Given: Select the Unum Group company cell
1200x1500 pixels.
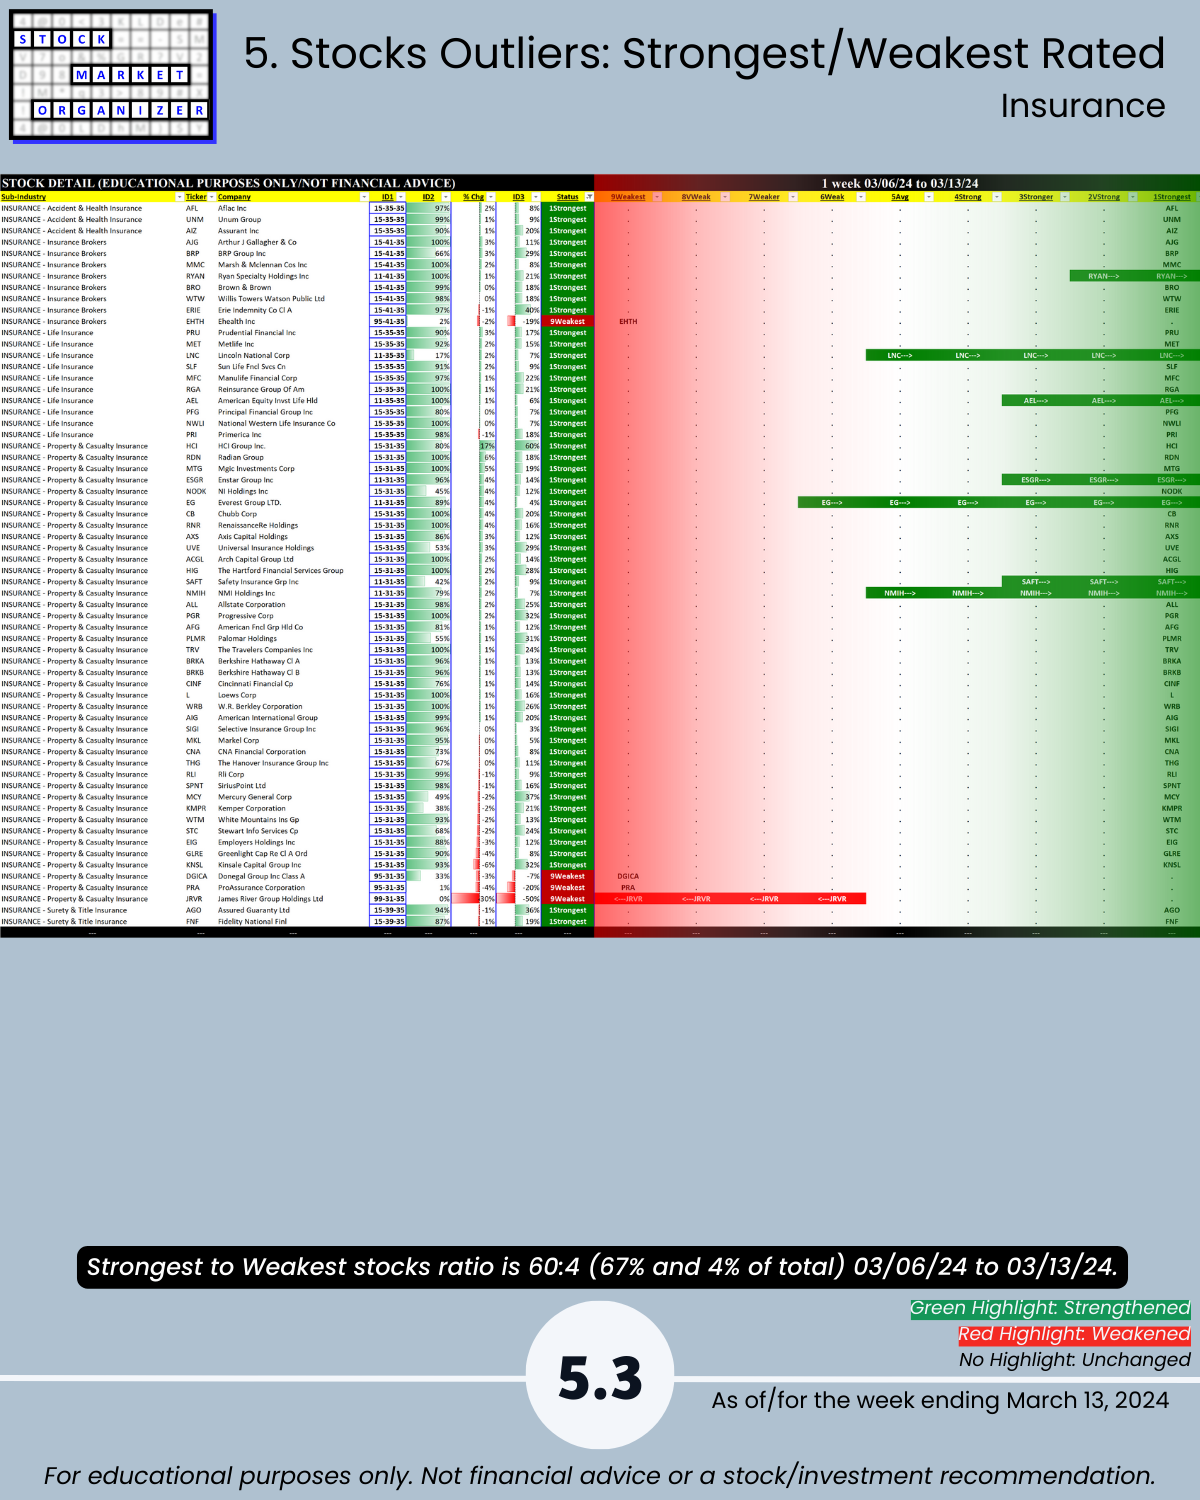Looking at the screenshot, I should coord(239,220).
